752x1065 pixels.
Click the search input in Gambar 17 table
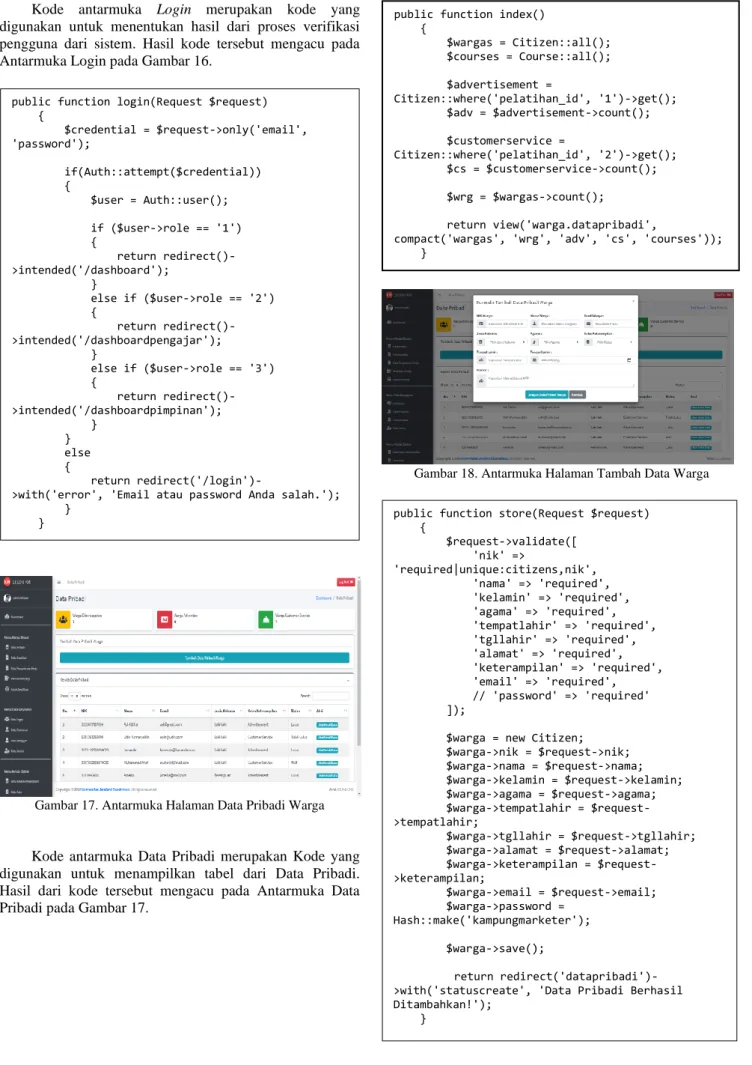point(331,696)
